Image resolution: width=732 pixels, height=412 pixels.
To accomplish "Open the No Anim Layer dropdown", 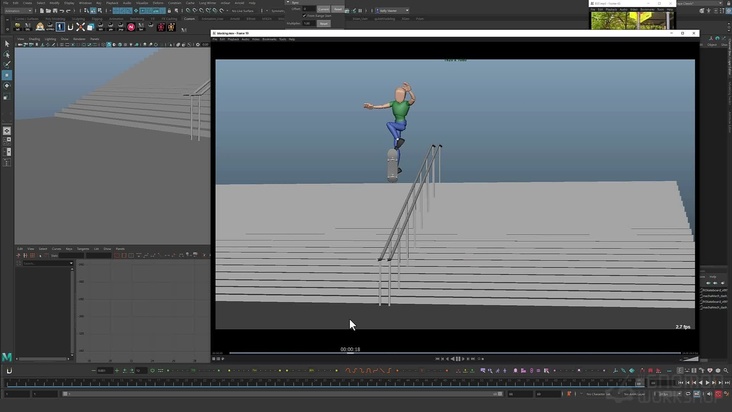I will tap(634, 394).
